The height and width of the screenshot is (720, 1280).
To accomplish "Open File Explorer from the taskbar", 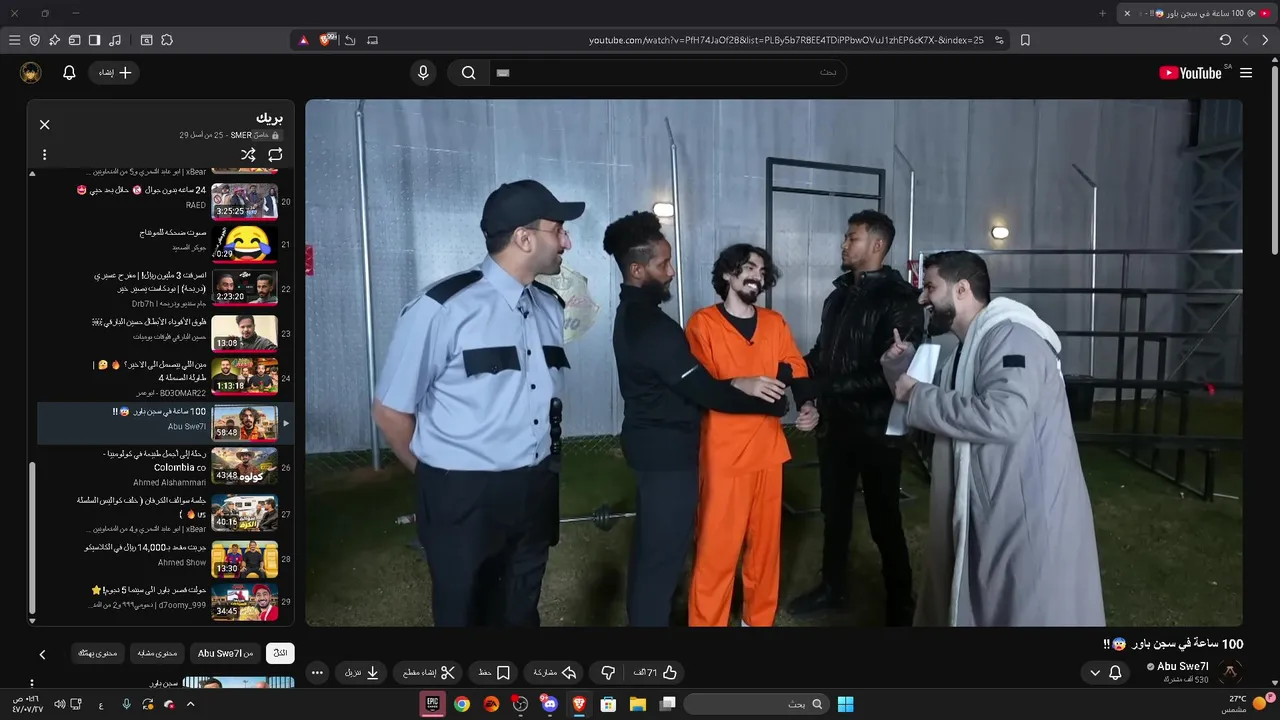I will tap(637, 704).
